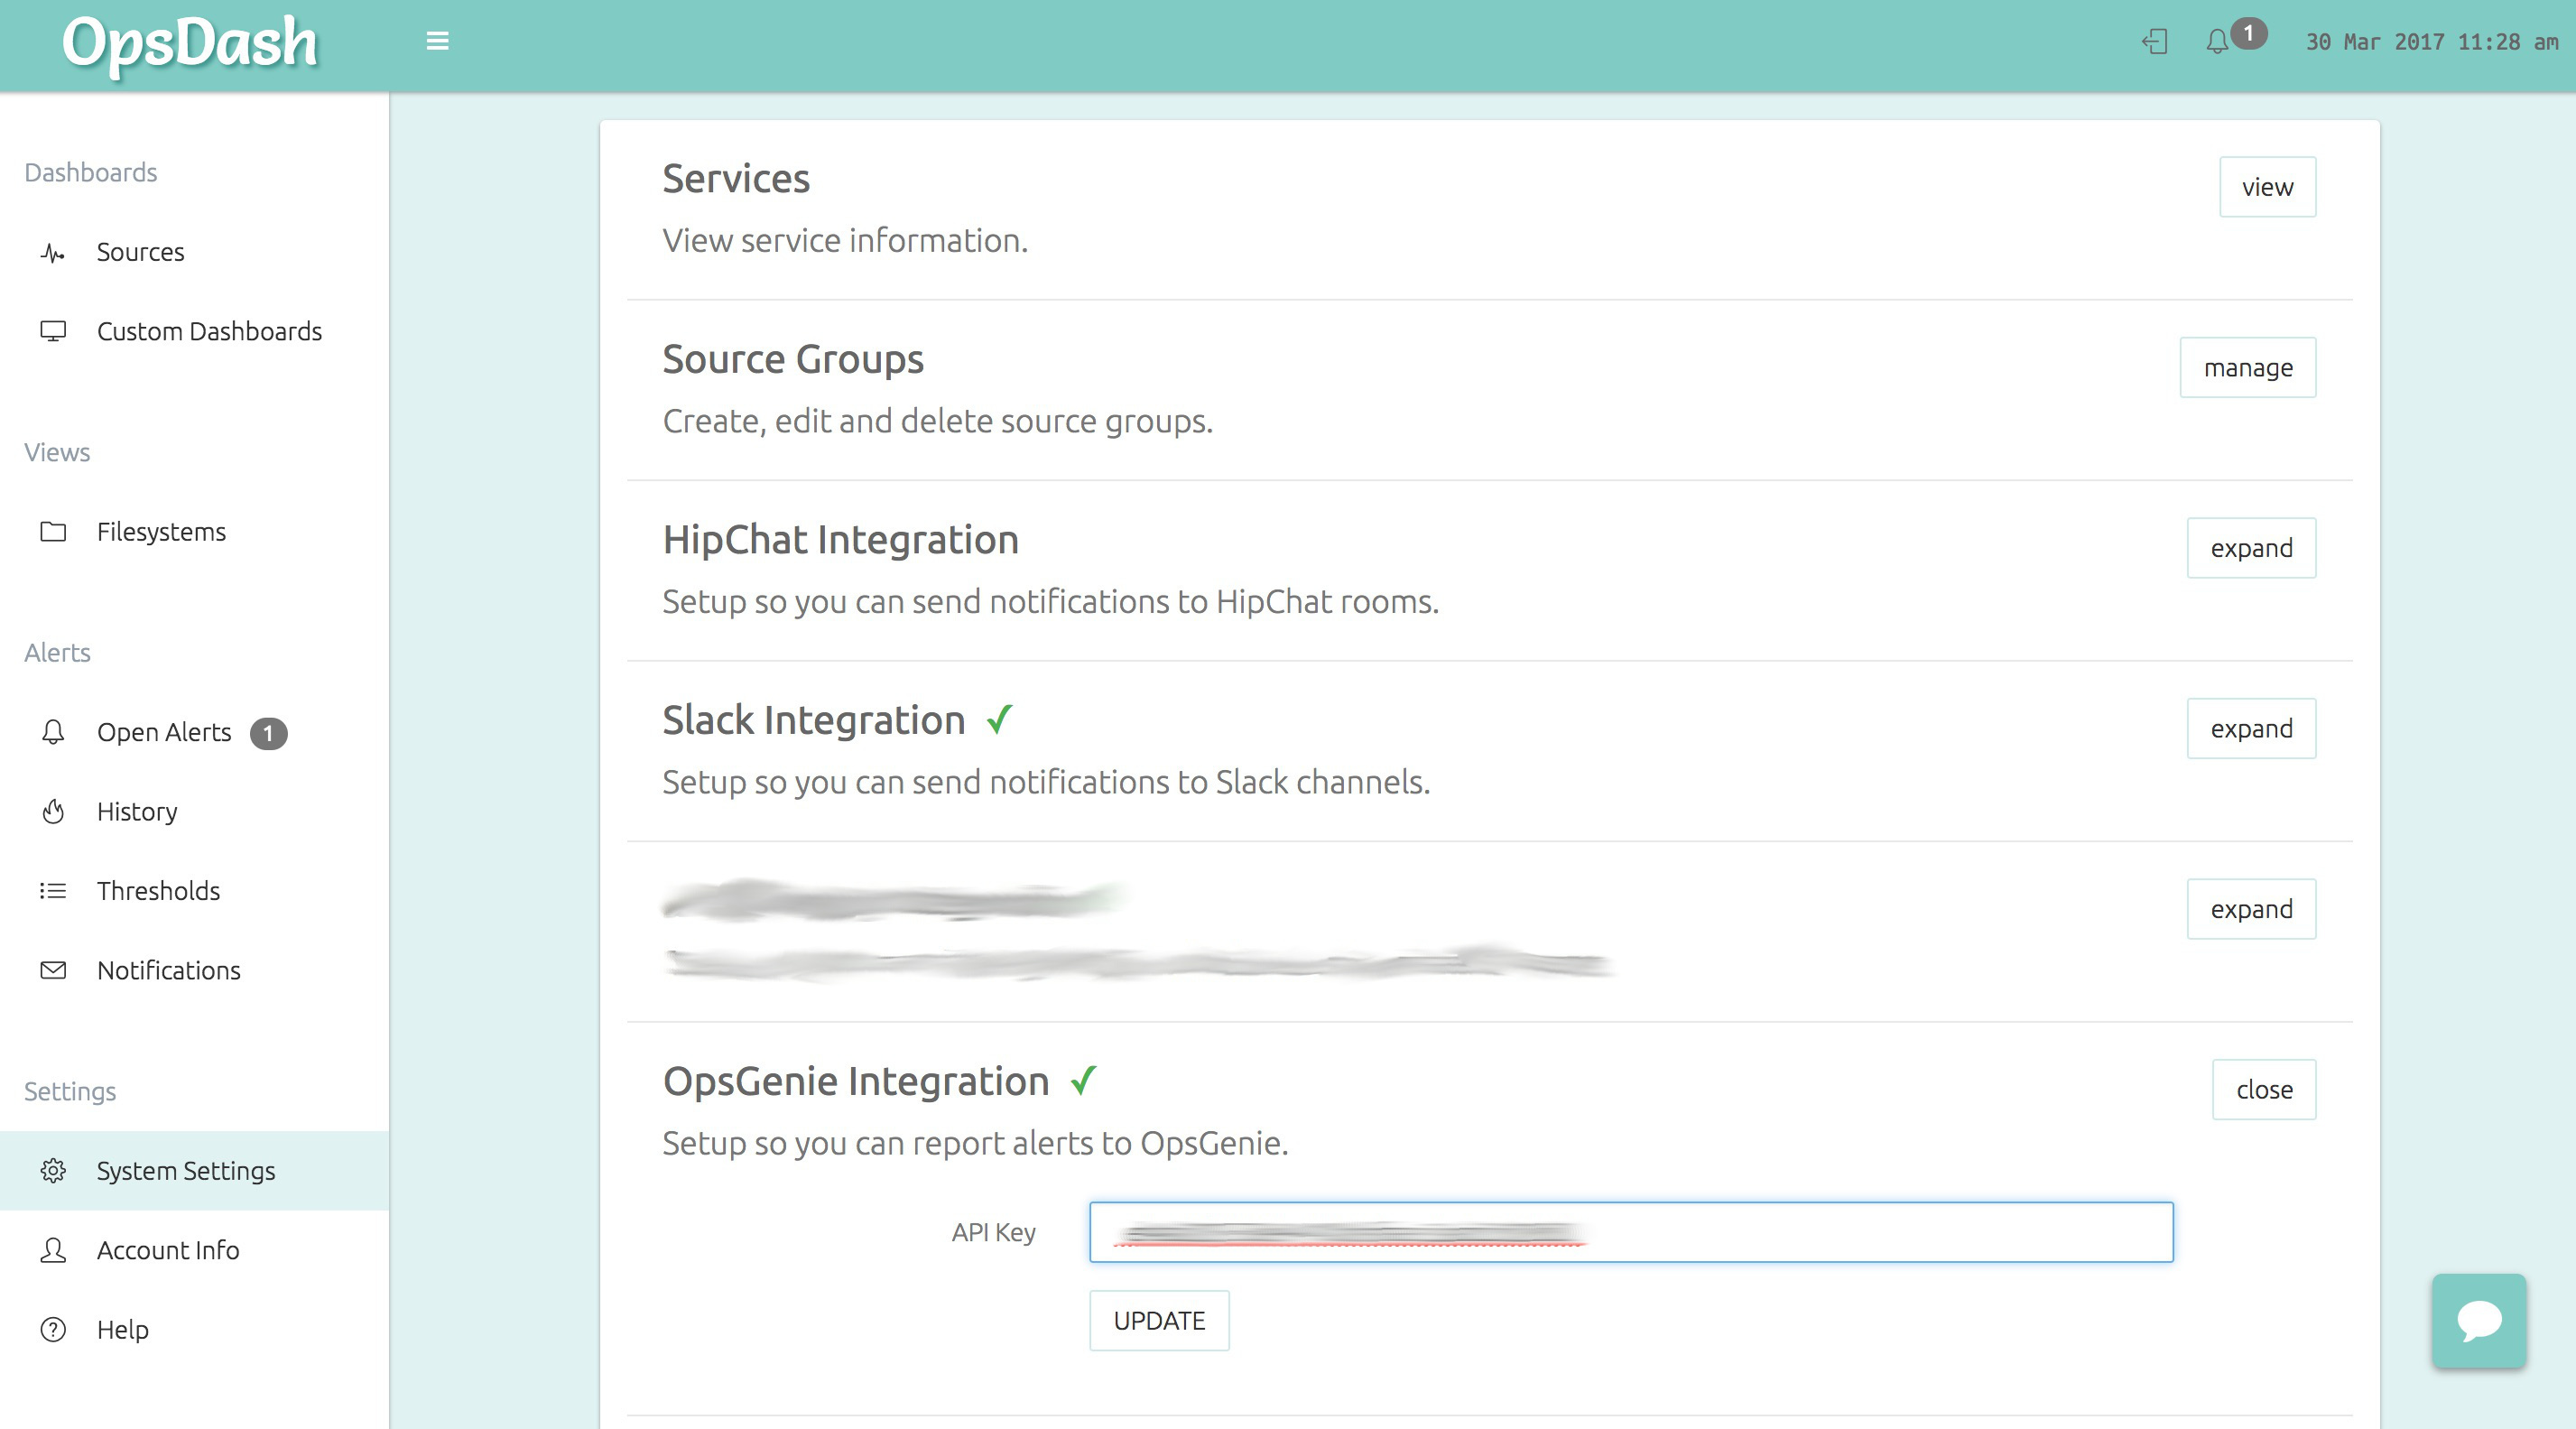Click the History flame icon
Viewport: 2576px width, 1429px height.
point(53,811)
